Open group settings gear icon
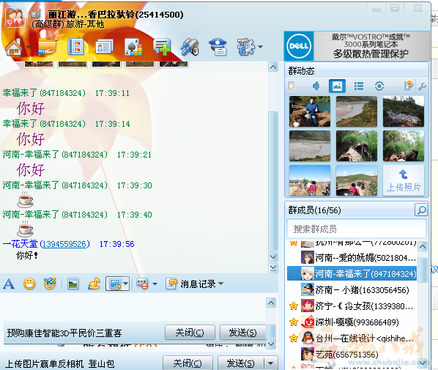This screenshot has width=438, height=370. (x=246, y=47)
